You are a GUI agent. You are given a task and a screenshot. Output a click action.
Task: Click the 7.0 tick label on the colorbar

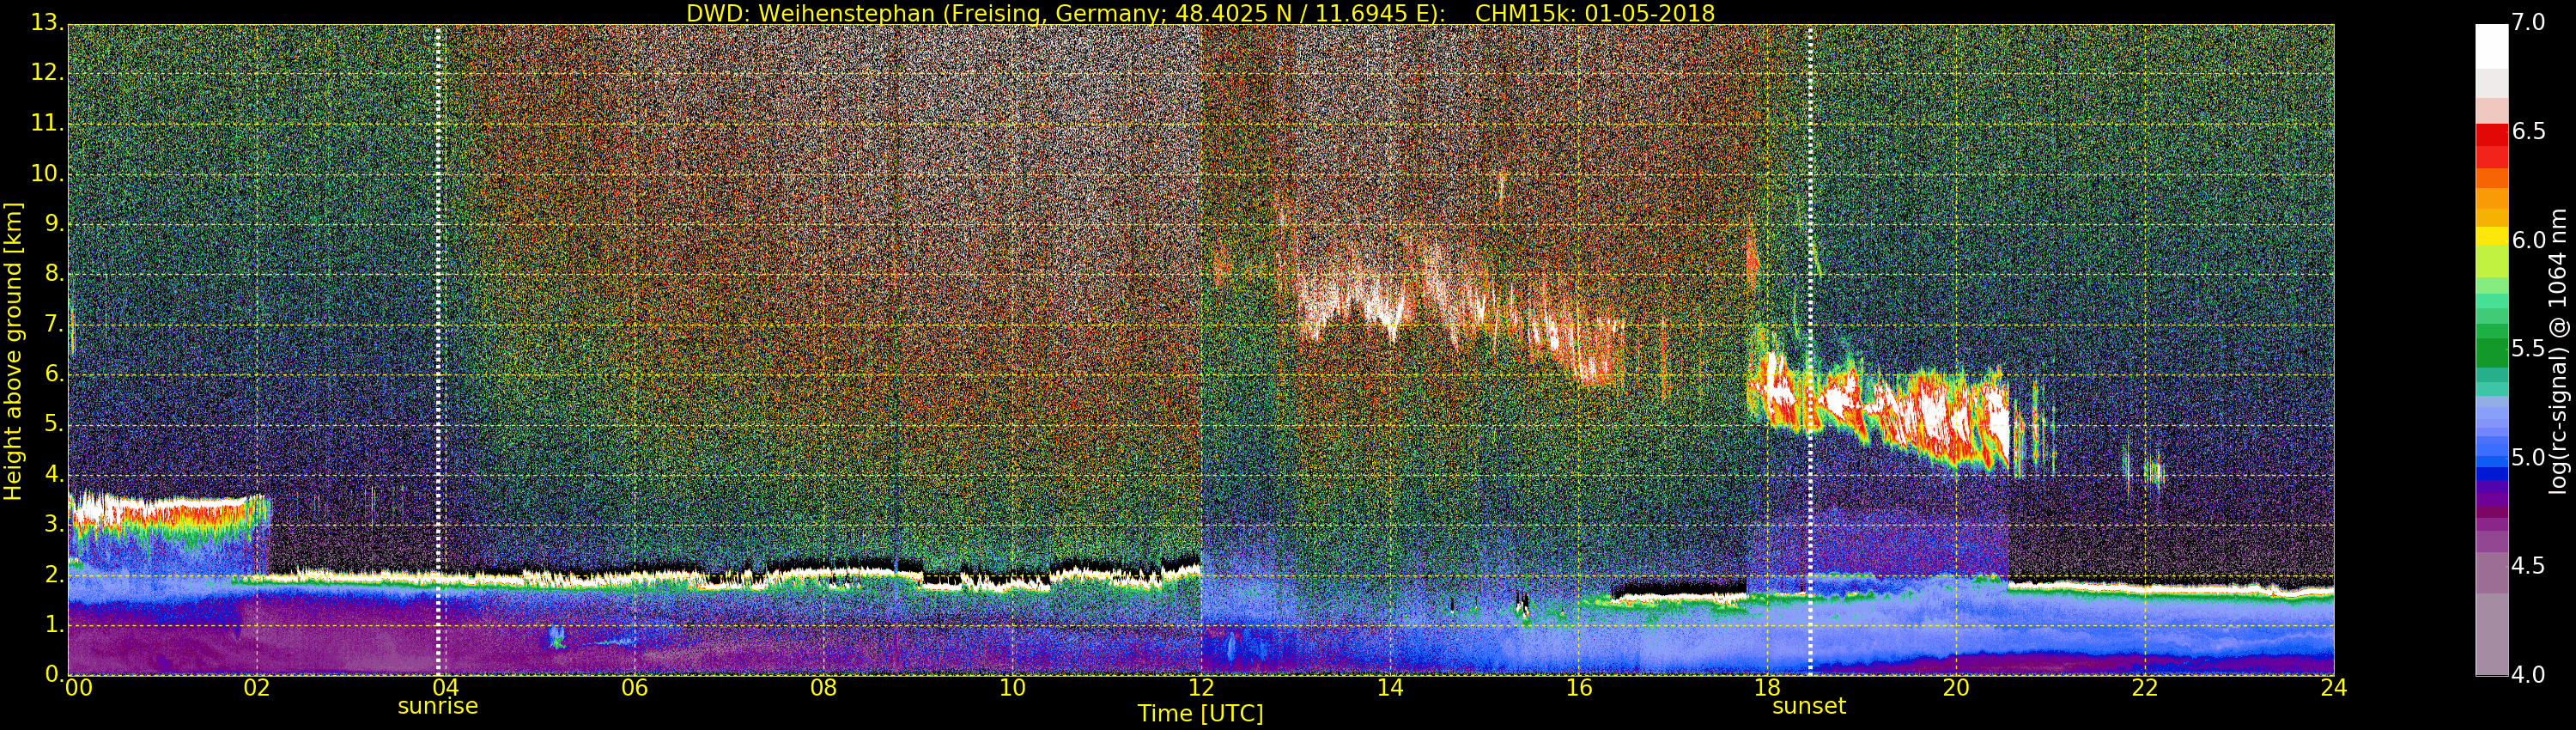tap(2528, 23)
